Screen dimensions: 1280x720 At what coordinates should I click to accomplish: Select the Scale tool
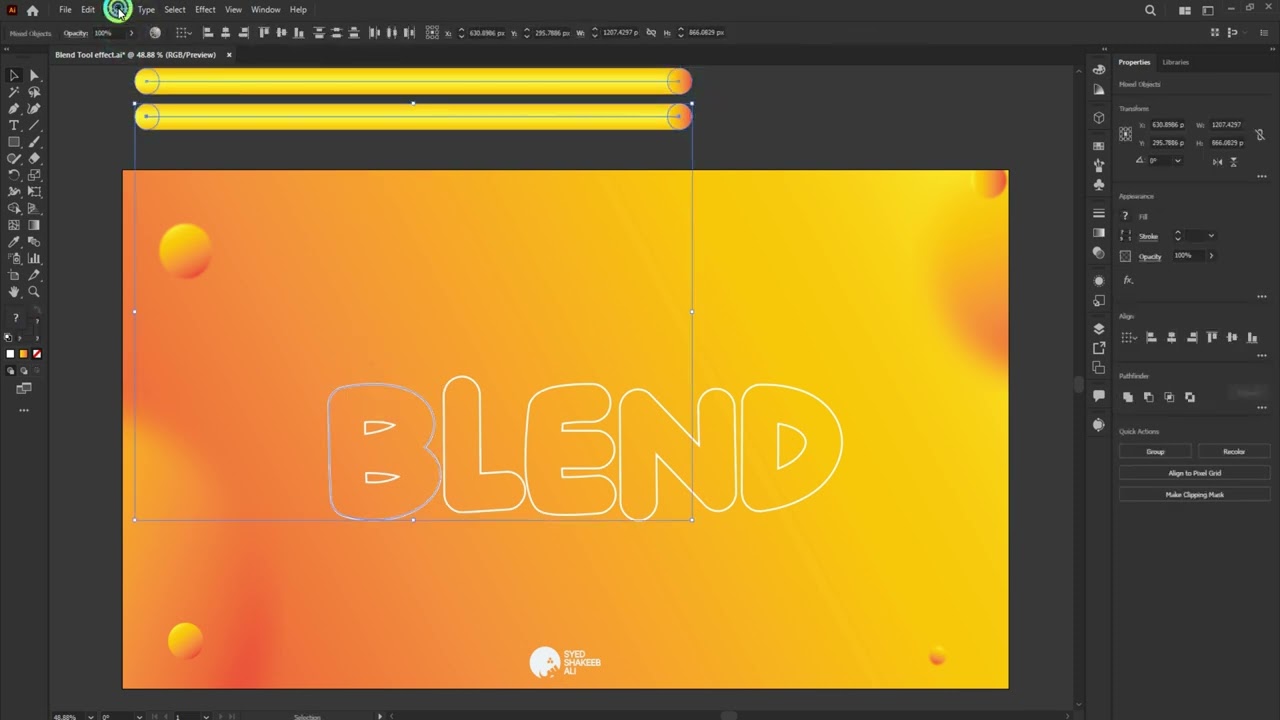[x=34, y=175]
